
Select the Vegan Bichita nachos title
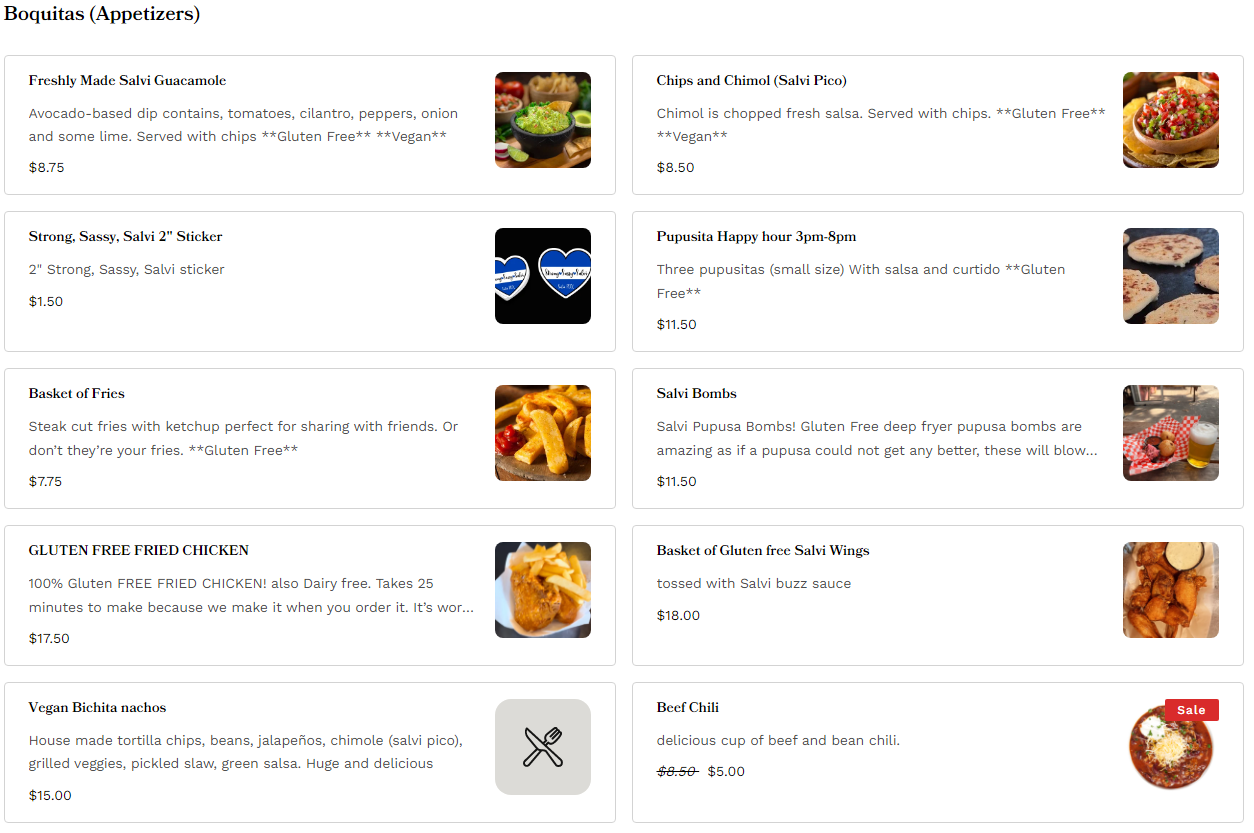[97, 708]
